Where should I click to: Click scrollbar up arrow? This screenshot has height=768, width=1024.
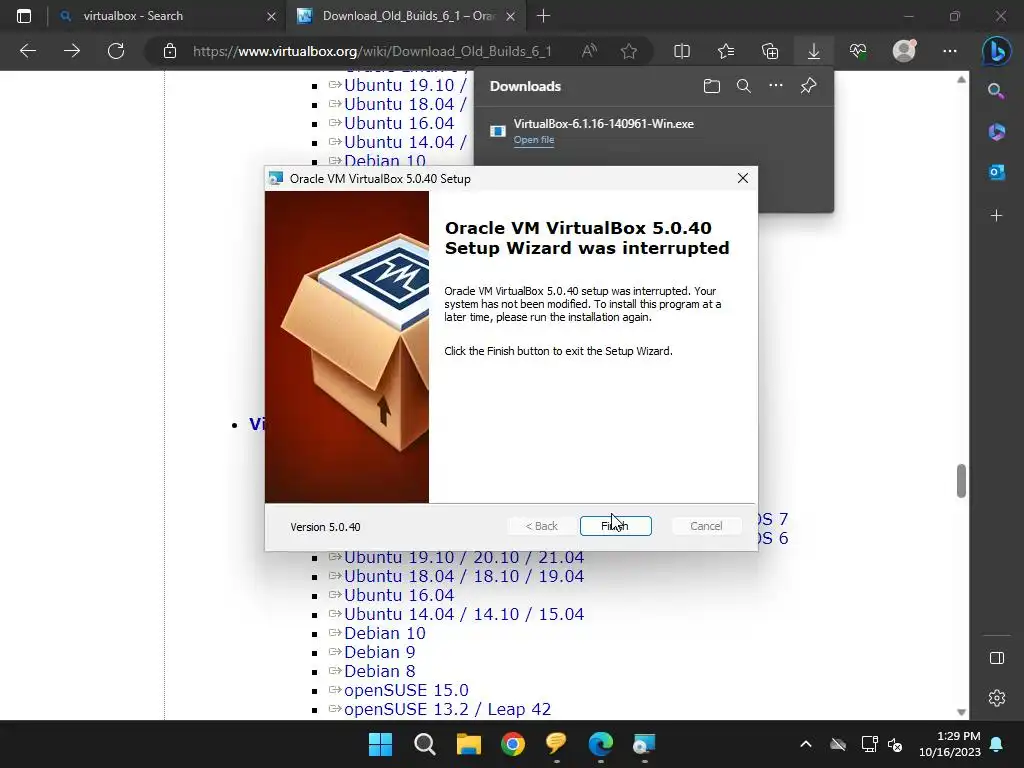point(961,80)
